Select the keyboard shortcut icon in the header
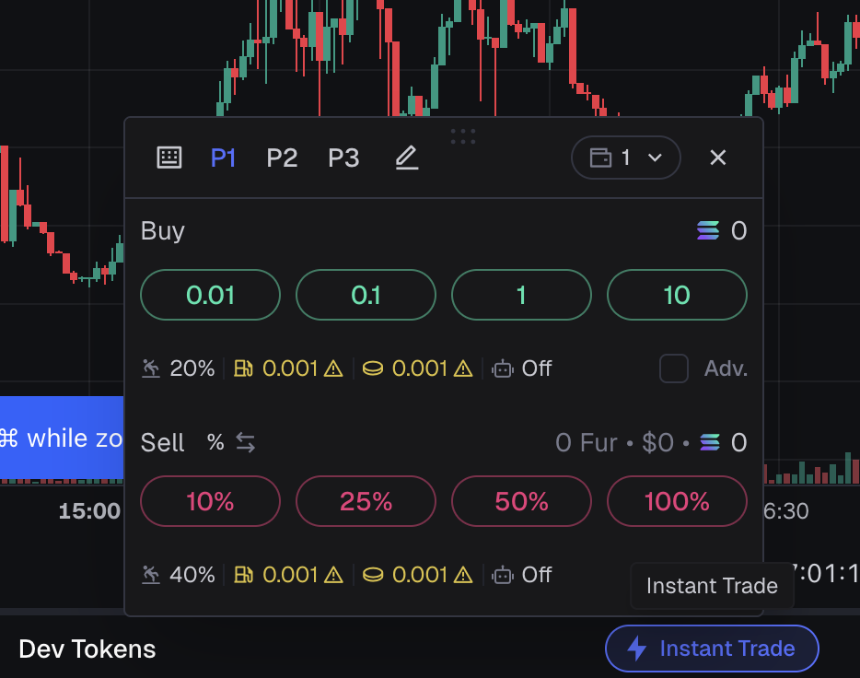Image resolution: width=860 pixels, height=678 pixels. coord(169,157)
